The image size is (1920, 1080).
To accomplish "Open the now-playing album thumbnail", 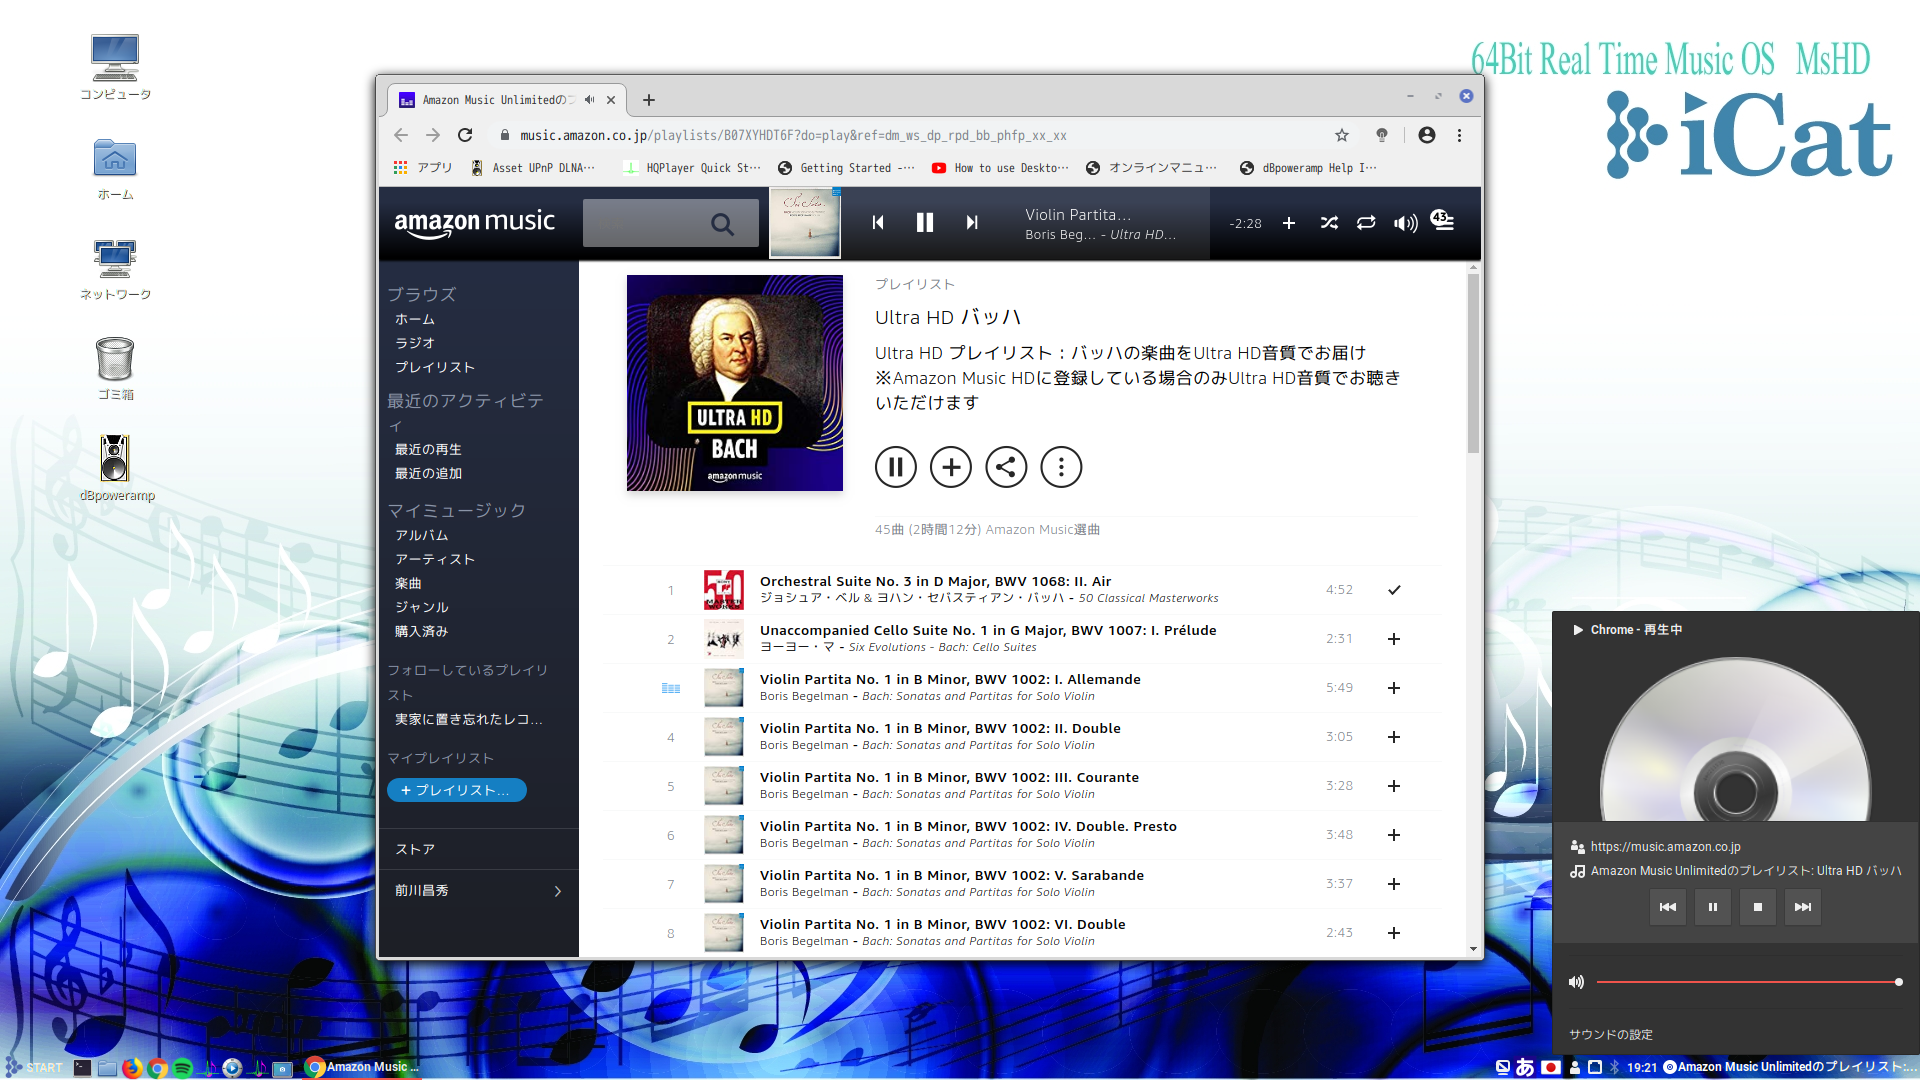I will 805,223.
